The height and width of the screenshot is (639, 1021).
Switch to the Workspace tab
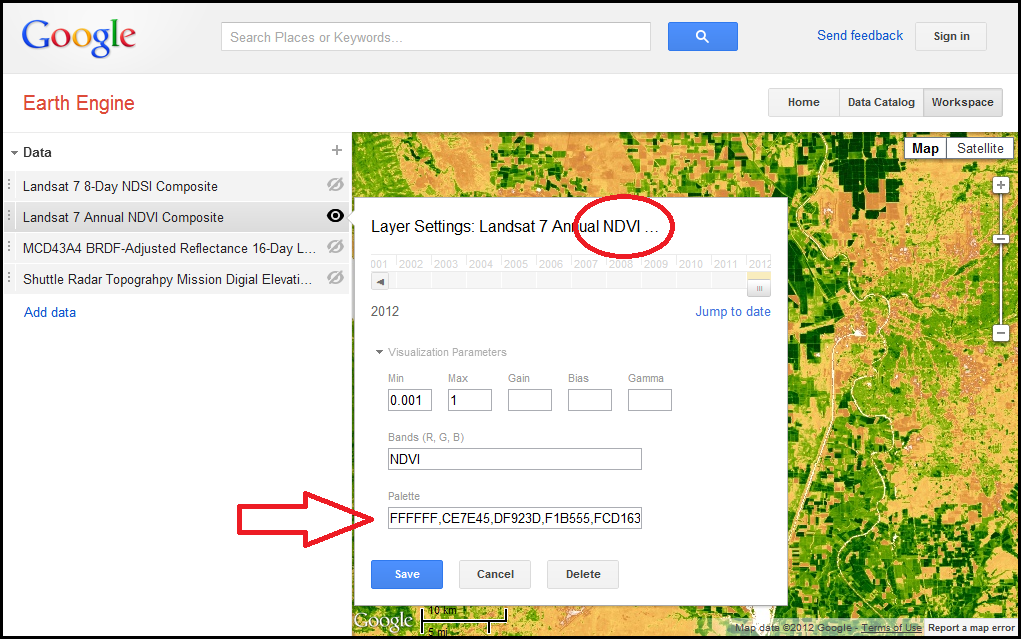pos(962,102)
